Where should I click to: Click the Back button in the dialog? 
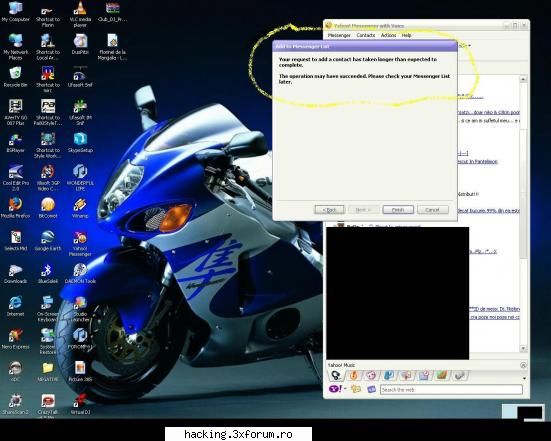(329, 210)
